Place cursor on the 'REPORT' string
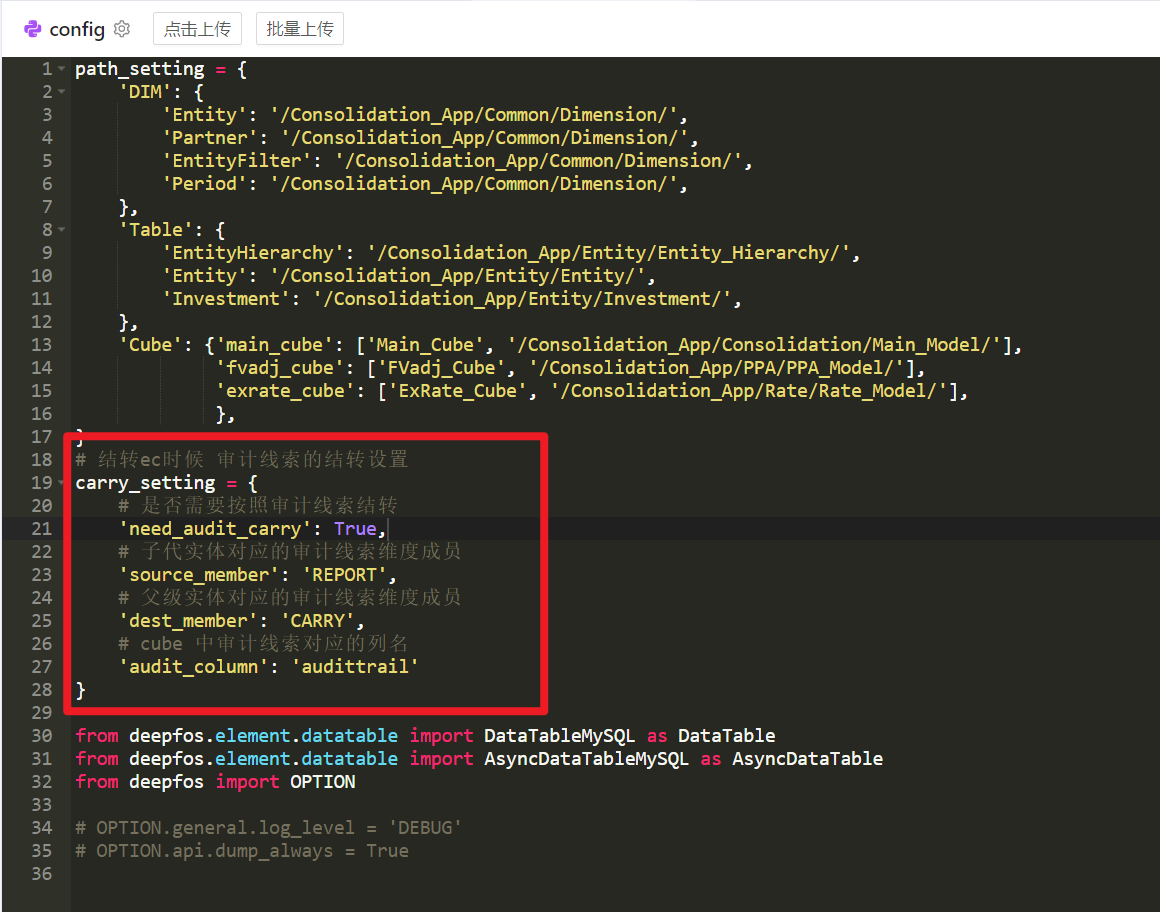The width and height of the screenshot is (1160, 912). pyautogui.click(x=343, y=575)
